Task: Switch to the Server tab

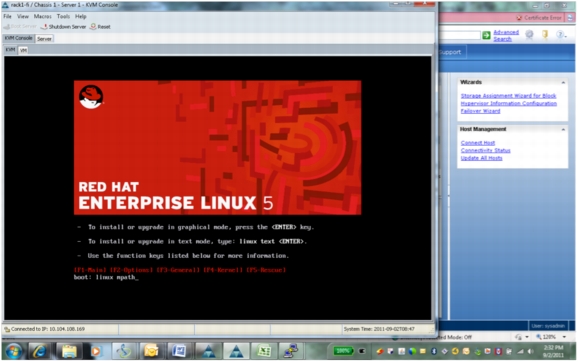Action: tap(44, 38)
